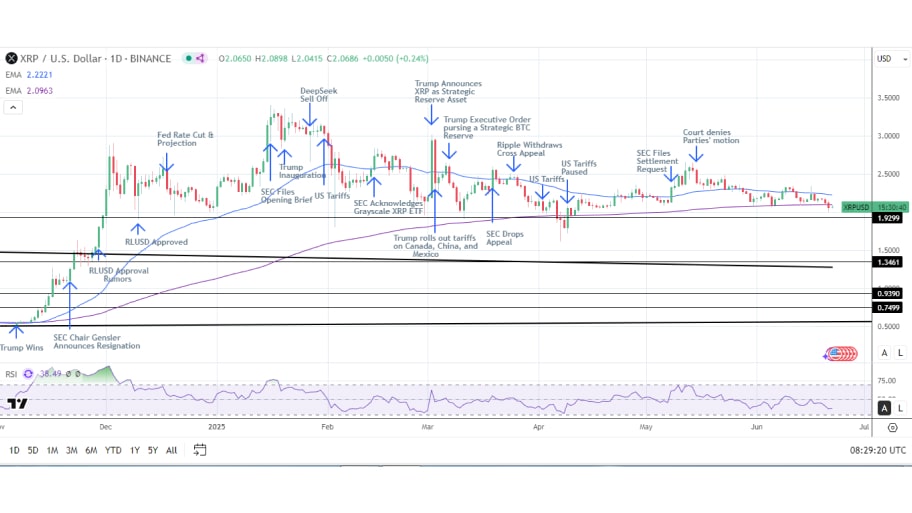Open timezone menu at 08:29:20 UTC
The height and width of the screenshot is (513, 912).
click(x=878, y=450)
